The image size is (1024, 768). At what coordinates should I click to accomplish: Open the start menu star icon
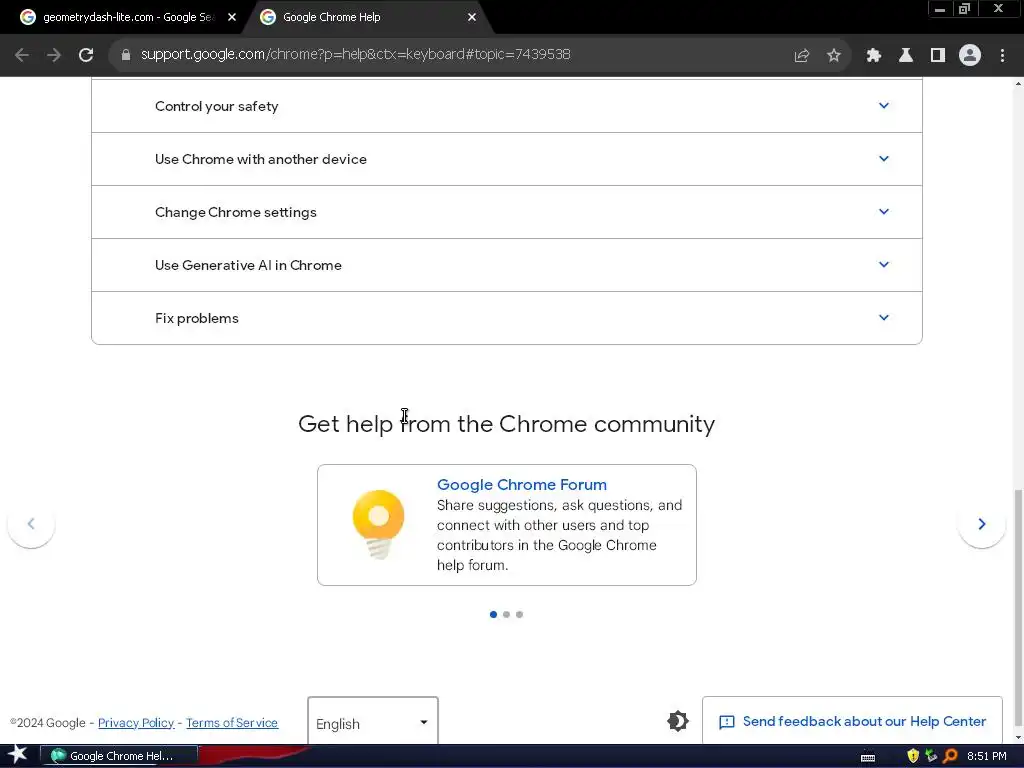[x=18, y=755]
